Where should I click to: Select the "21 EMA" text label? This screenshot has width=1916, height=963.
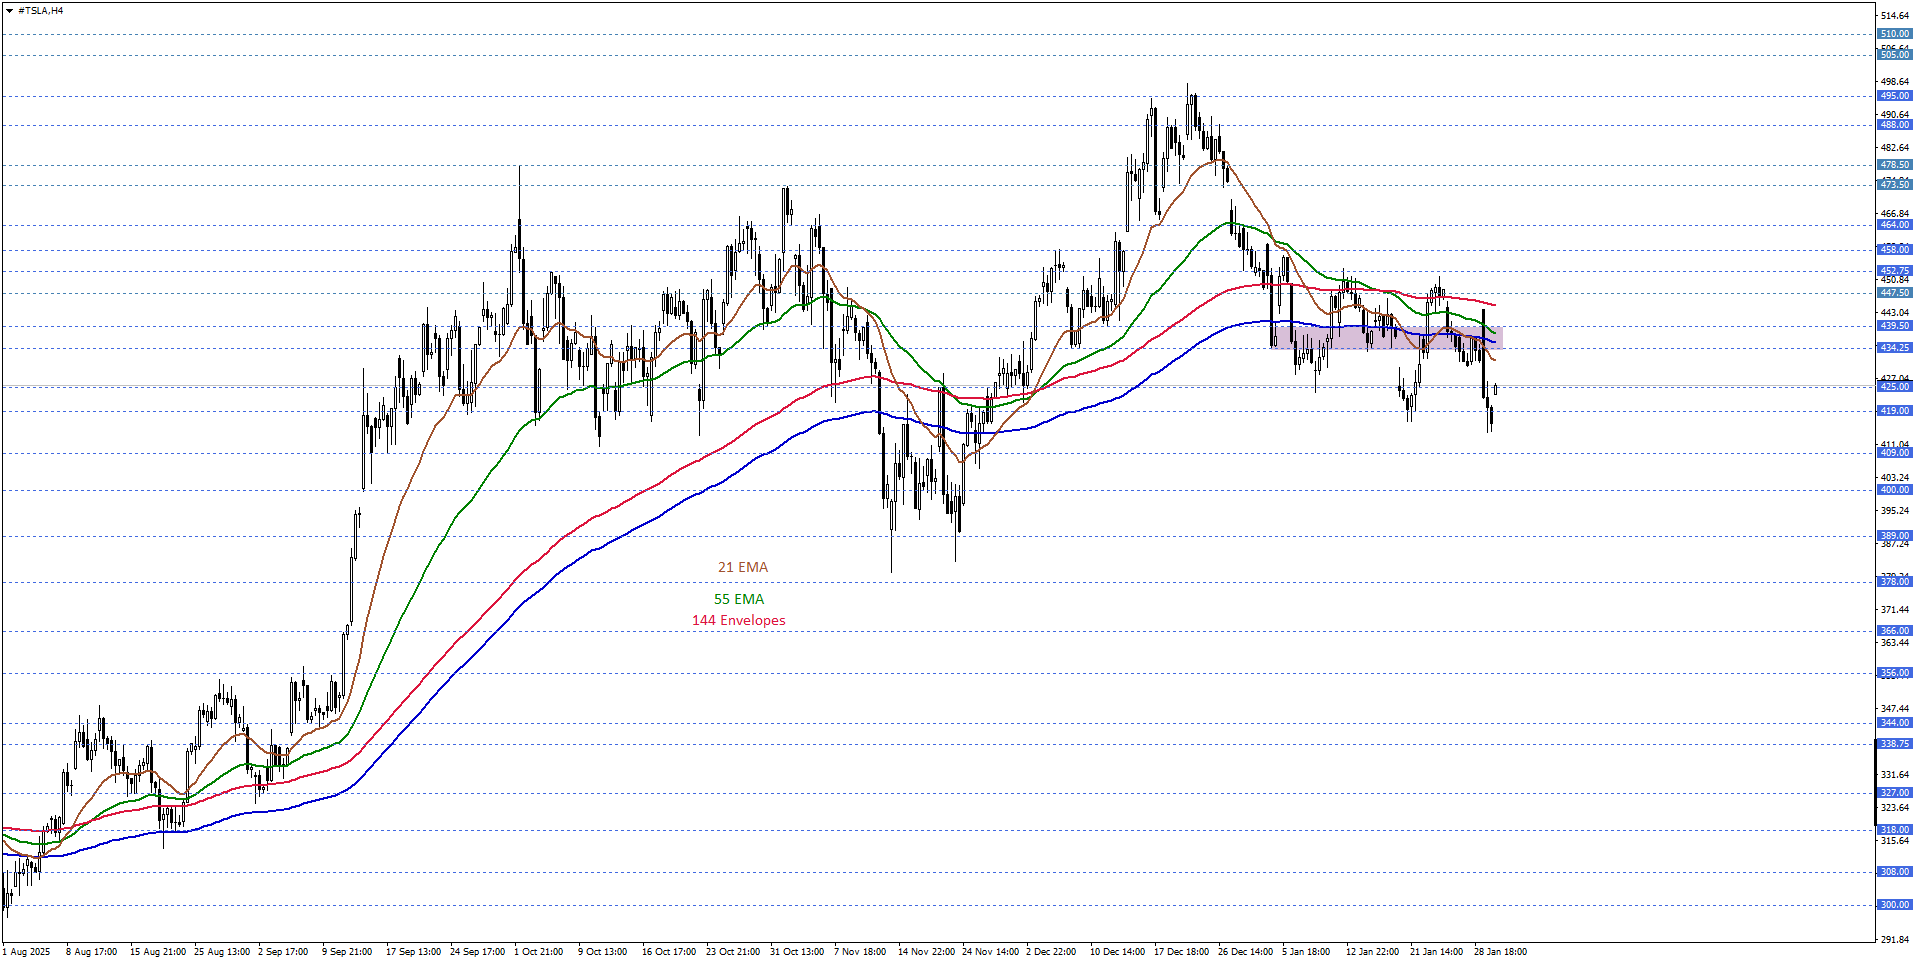pyautogui.click(x=742, y=567)
